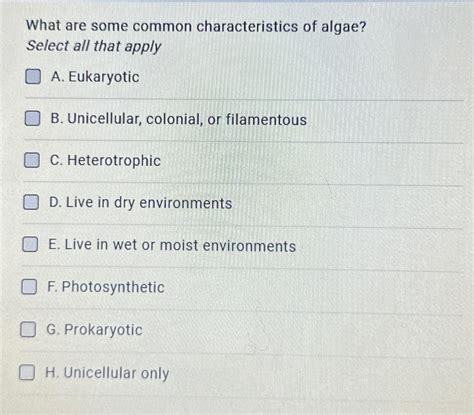Choose the 'Unicellular, colonial, or filamentous' label text
474x415 pixels.
click(187, 119)
